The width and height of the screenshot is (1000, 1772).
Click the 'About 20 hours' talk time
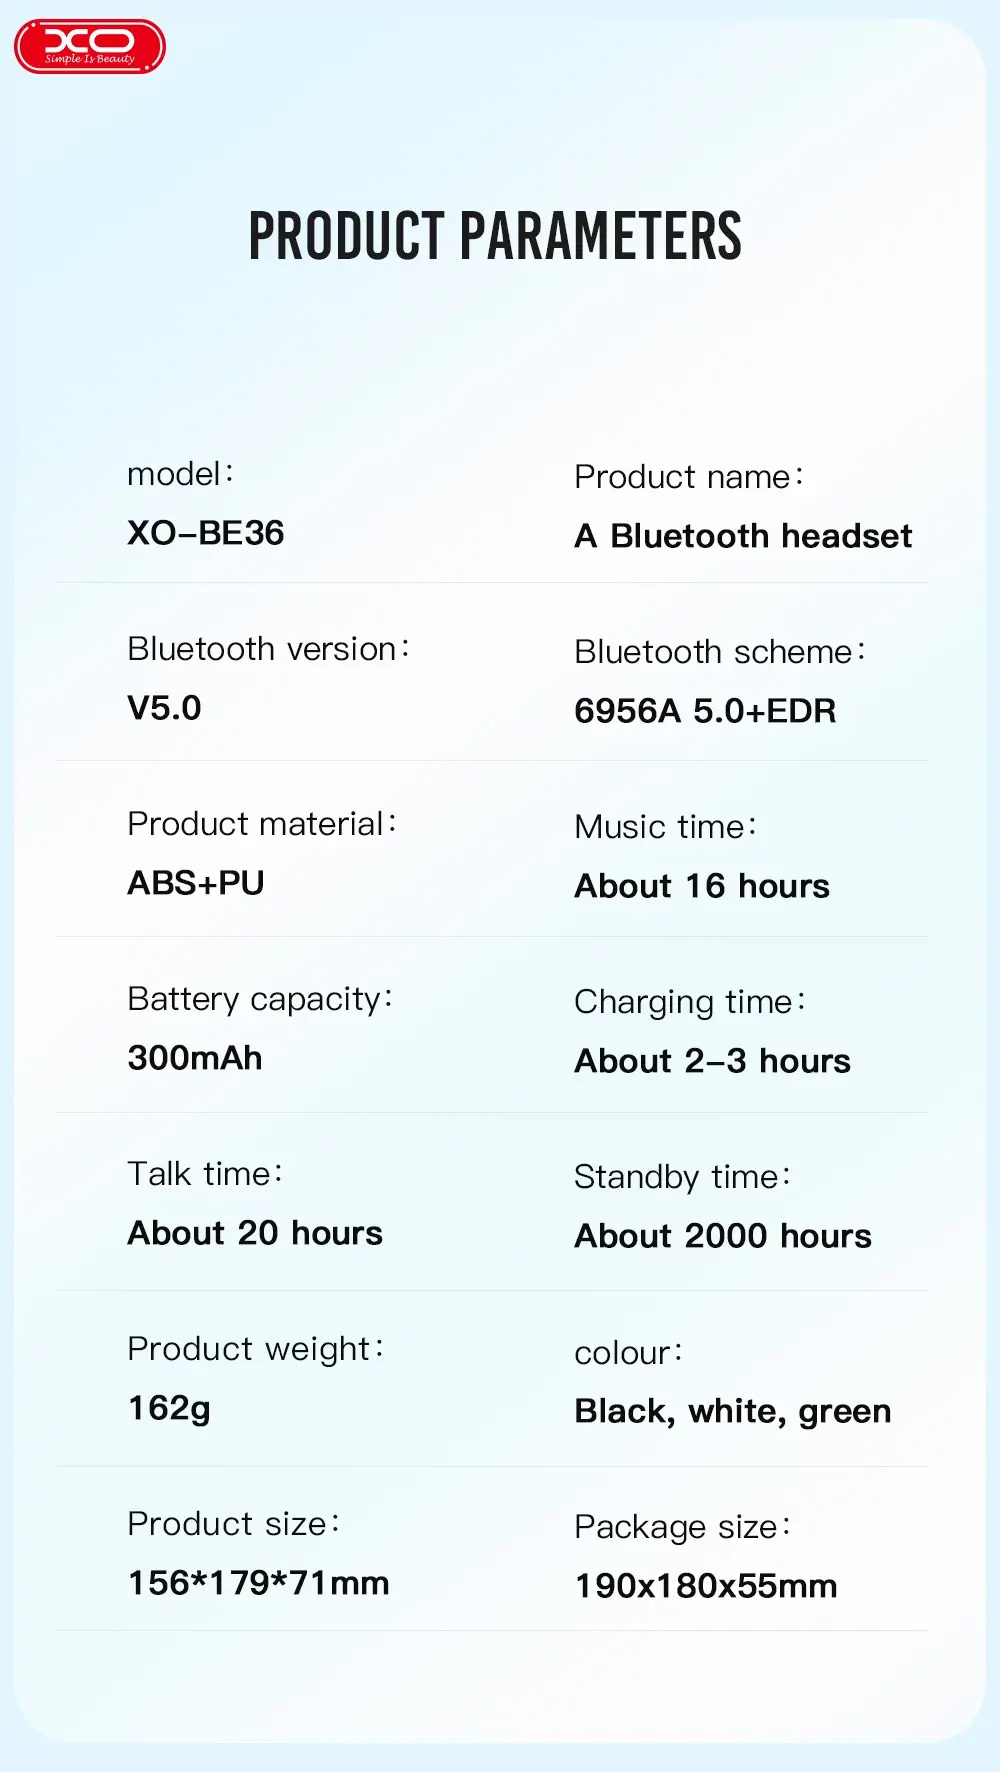[x=255, y=1233]
